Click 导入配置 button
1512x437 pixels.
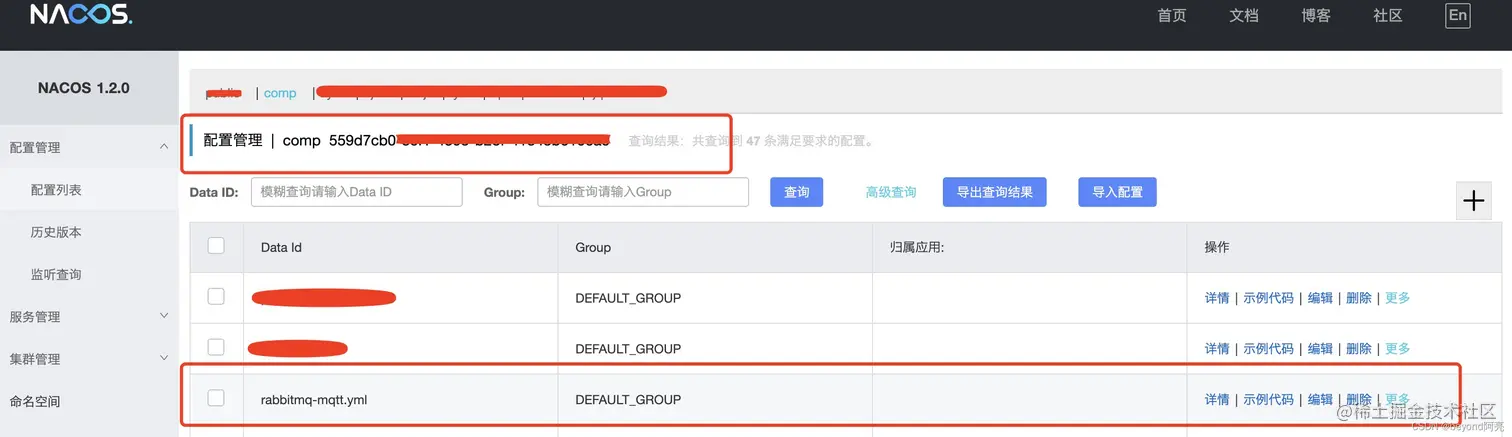[1117, 192]
